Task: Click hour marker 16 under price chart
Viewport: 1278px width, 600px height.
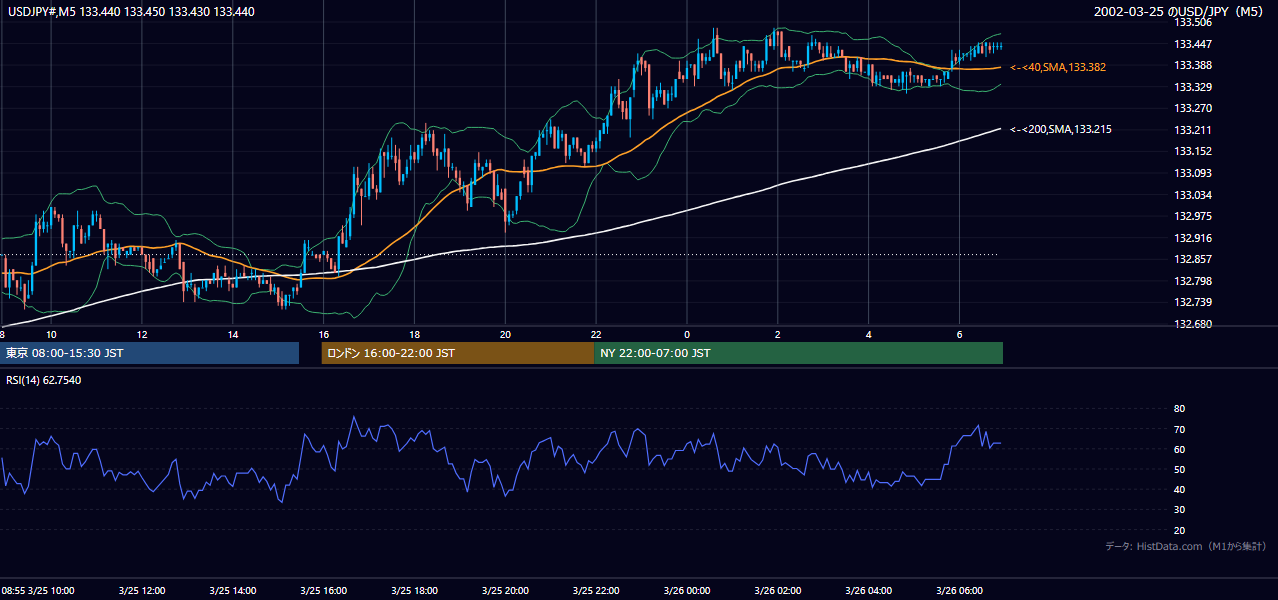Action: [323, 334]
